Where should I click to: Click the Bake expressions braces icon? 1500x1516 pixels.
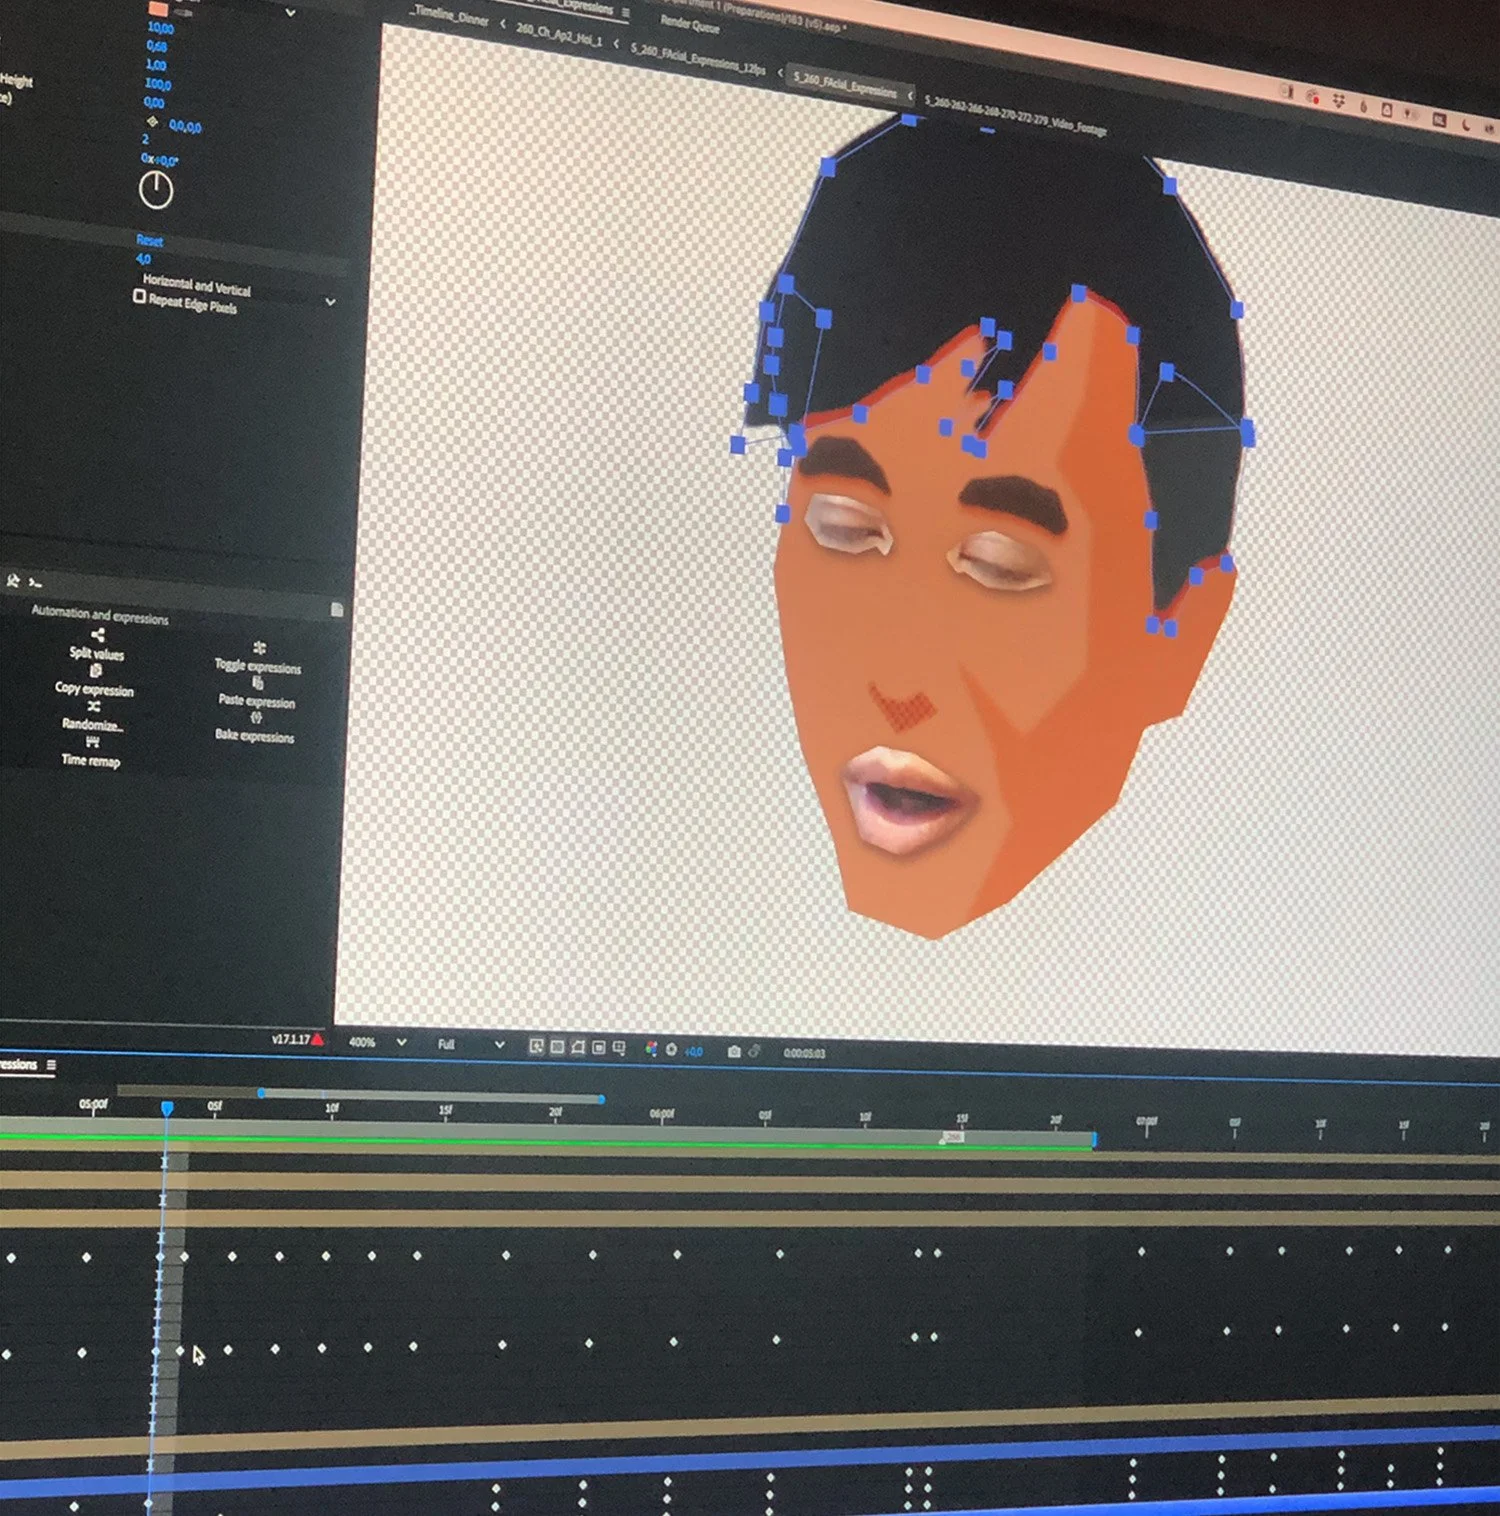click(x=256, y=718)
